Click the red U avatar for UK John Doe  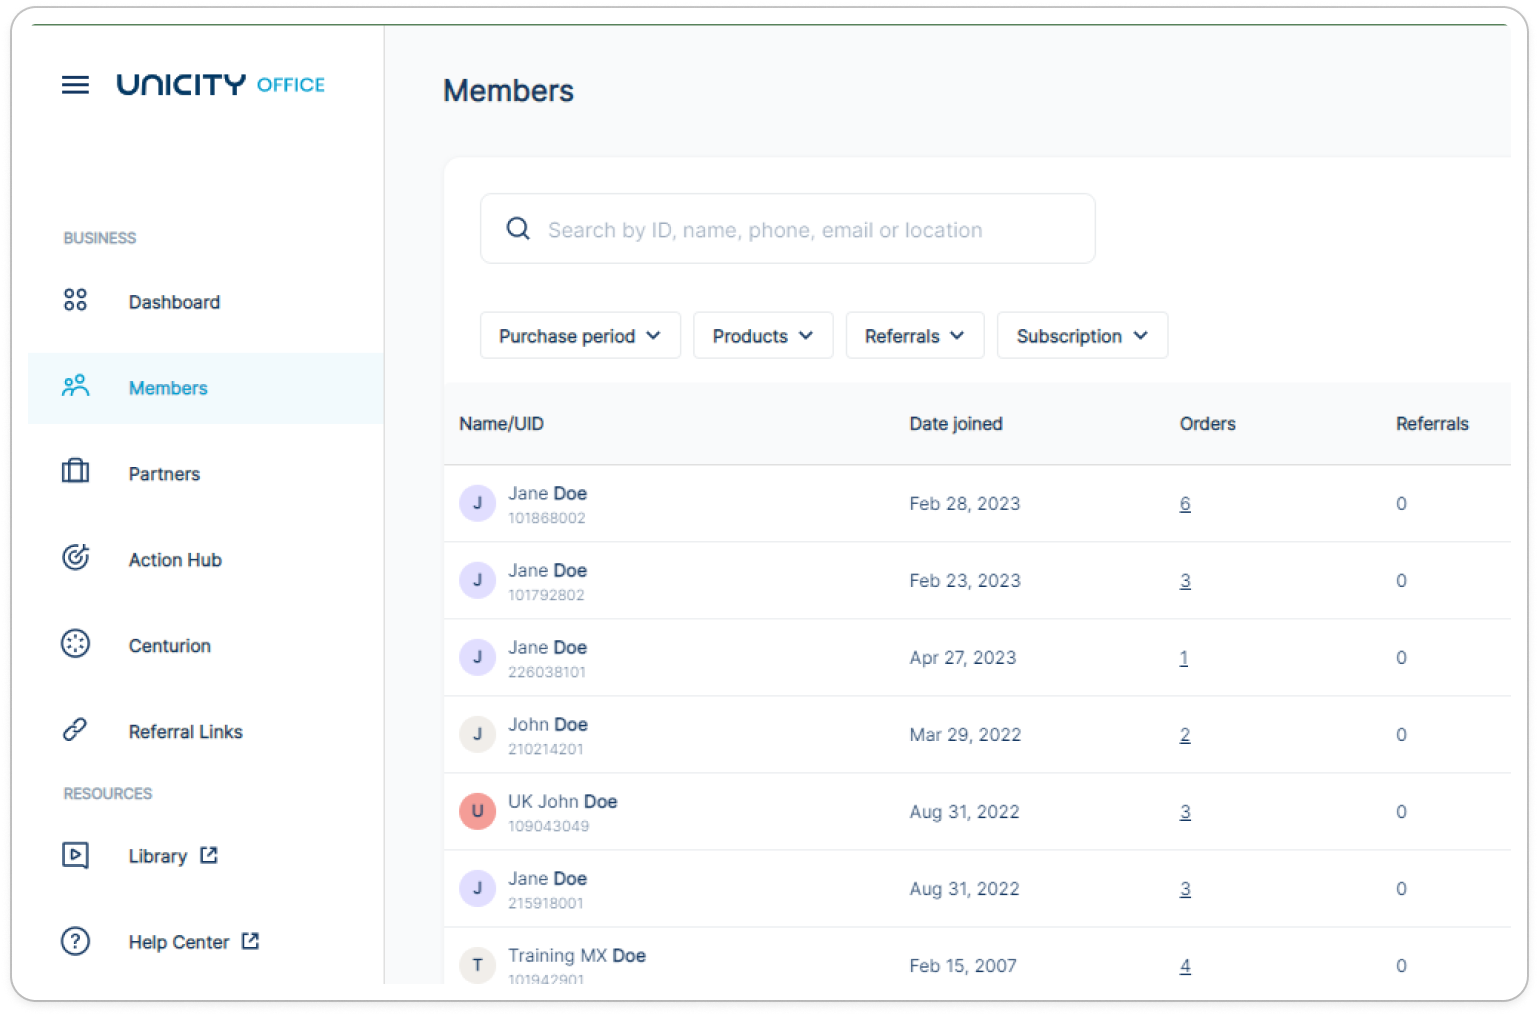coord(477,811)
